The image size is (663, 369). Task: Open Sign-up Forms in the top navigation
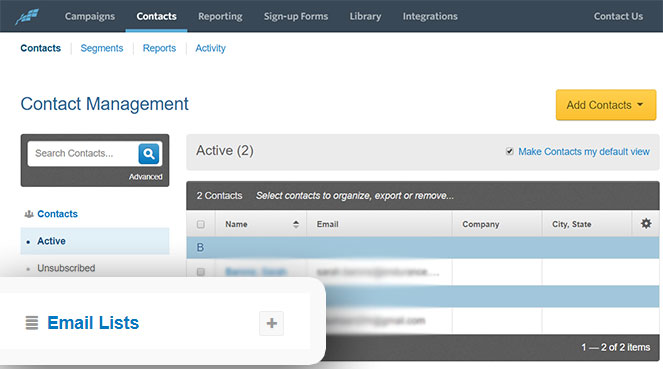296,16
